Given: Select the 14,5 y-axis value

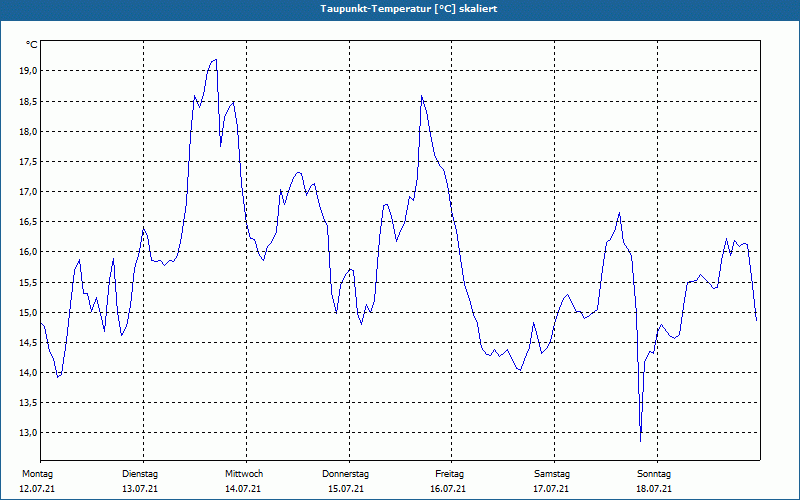Looking at the screenshot, I should 28,342.
